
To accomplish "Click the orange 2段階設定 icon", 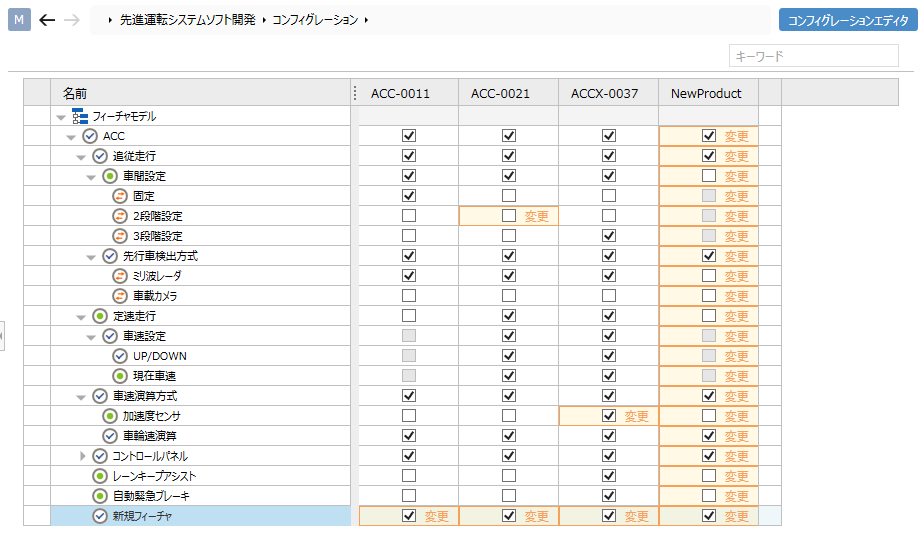I will point(120,216).
